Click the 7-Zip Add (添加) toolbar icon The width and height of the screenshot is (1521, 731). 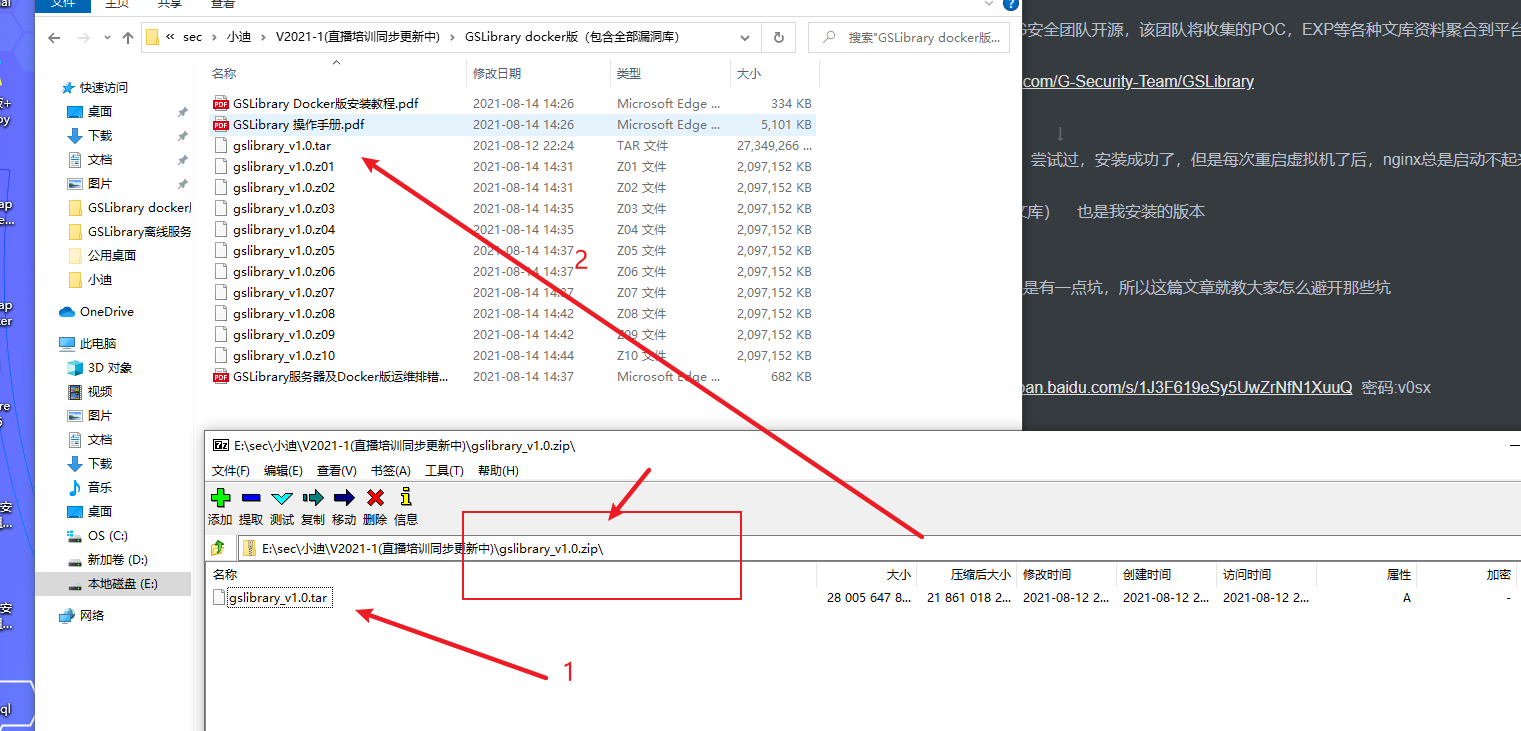(x=220, y=498)
